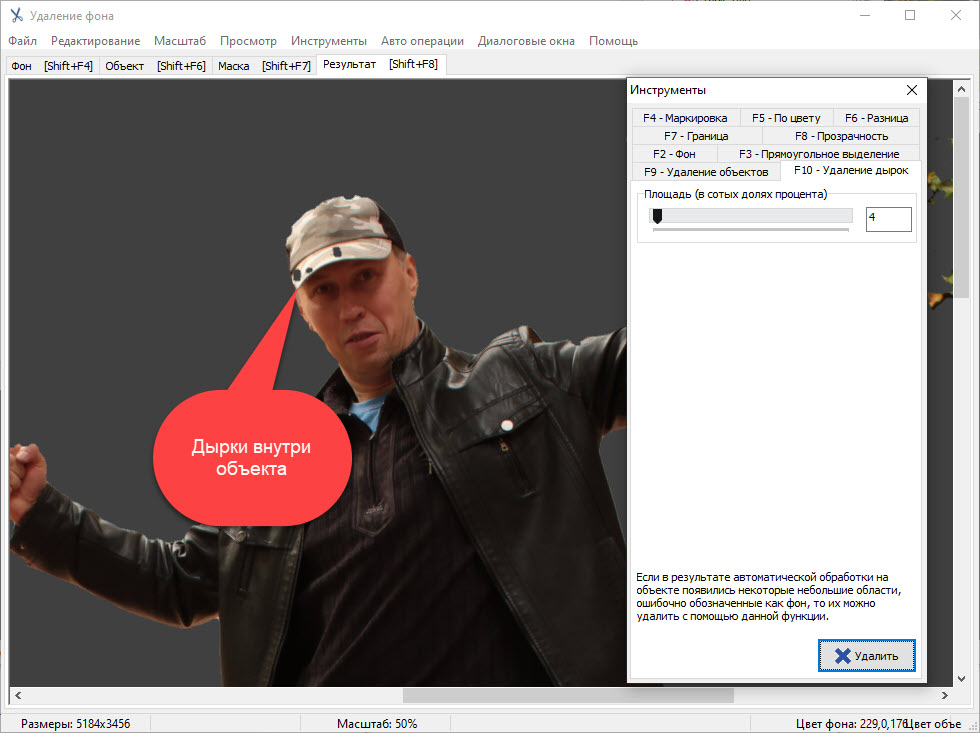This screenshot has height=733, width=980.
Task: Click the area value input field
Action: pos(888,218)
